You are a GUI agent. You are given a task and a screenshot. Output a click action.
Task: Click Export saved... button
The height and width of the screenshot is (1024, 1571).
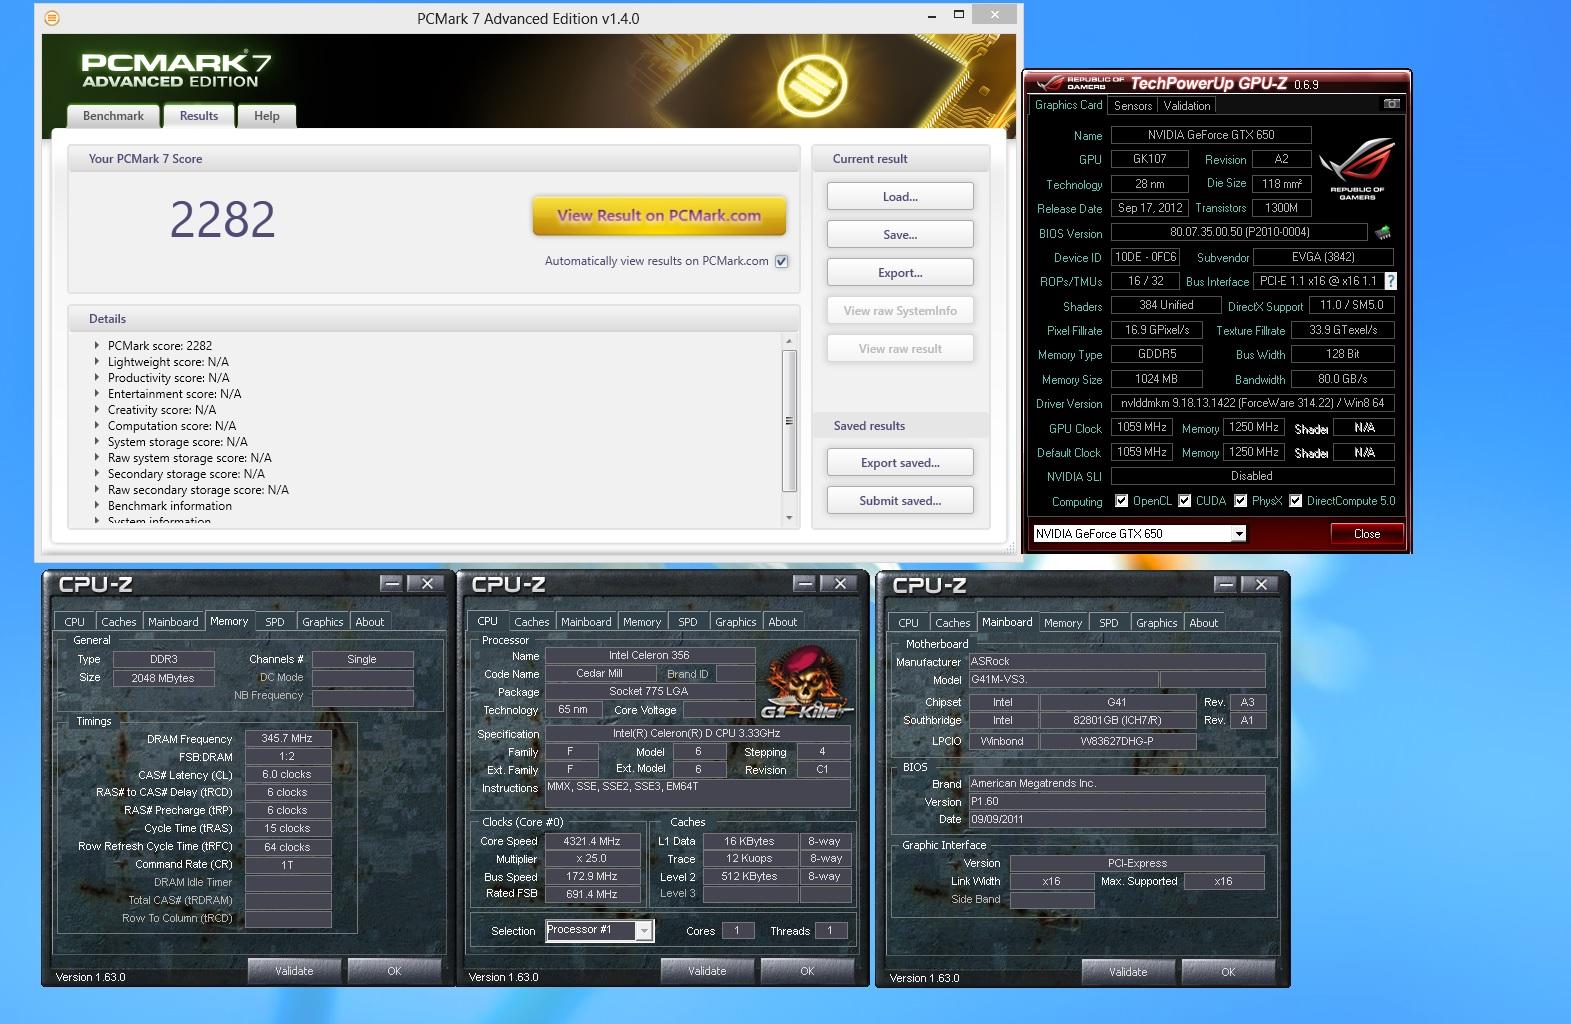coord(900,463)
